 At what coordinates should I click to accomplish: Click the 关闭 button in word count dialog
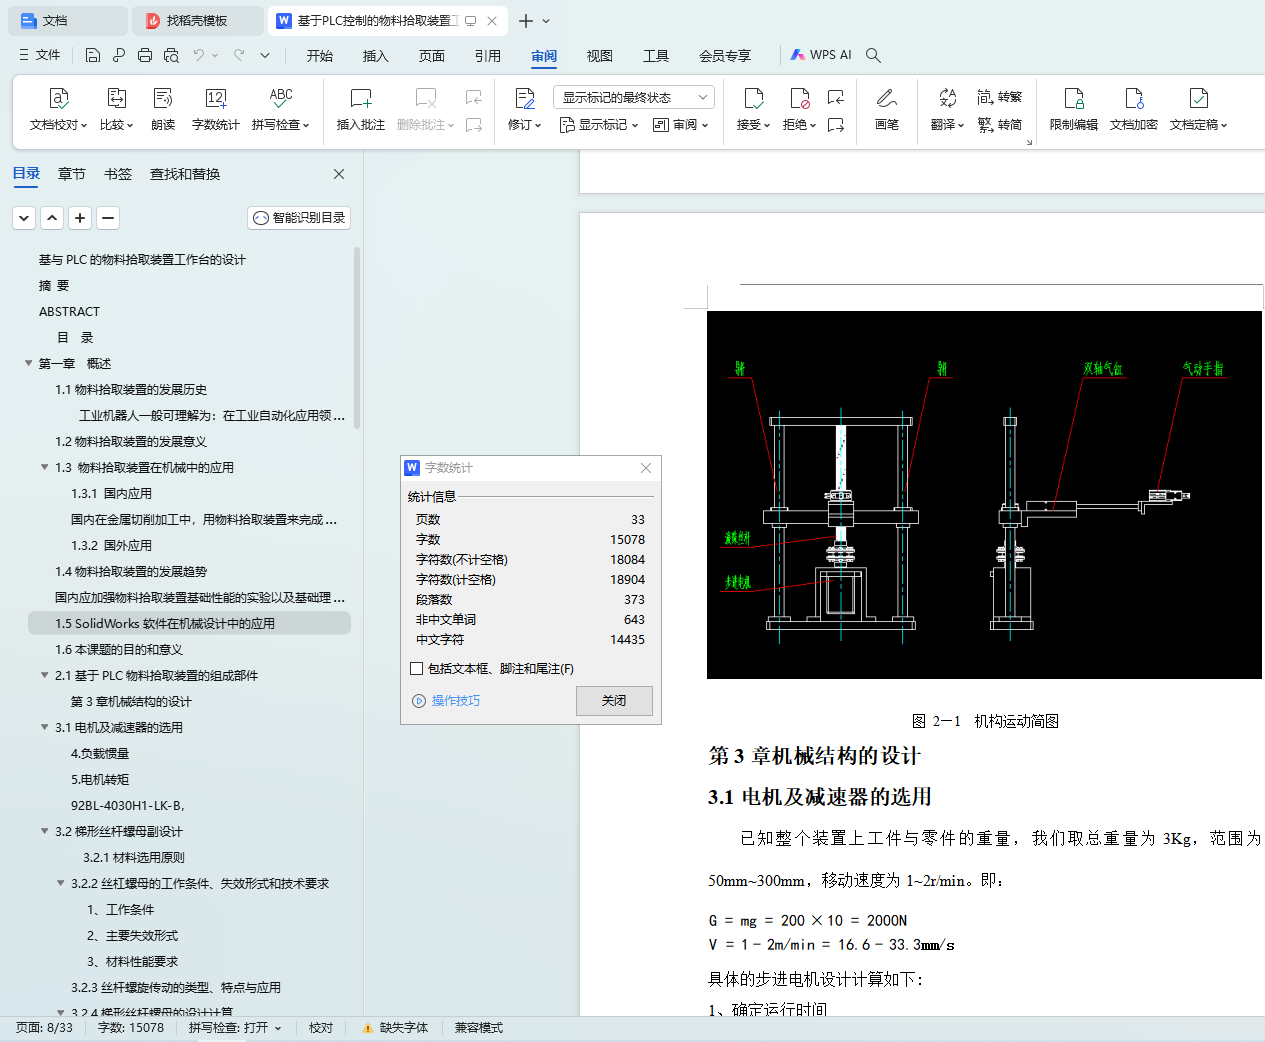click(614, 700)
